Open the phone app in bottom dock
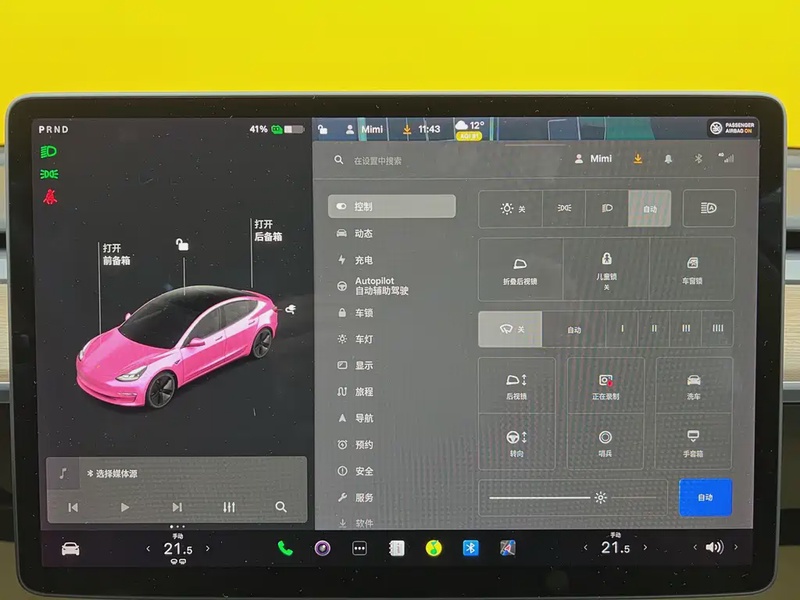Viewport: 800px width, 600px height. click(285, 548)
